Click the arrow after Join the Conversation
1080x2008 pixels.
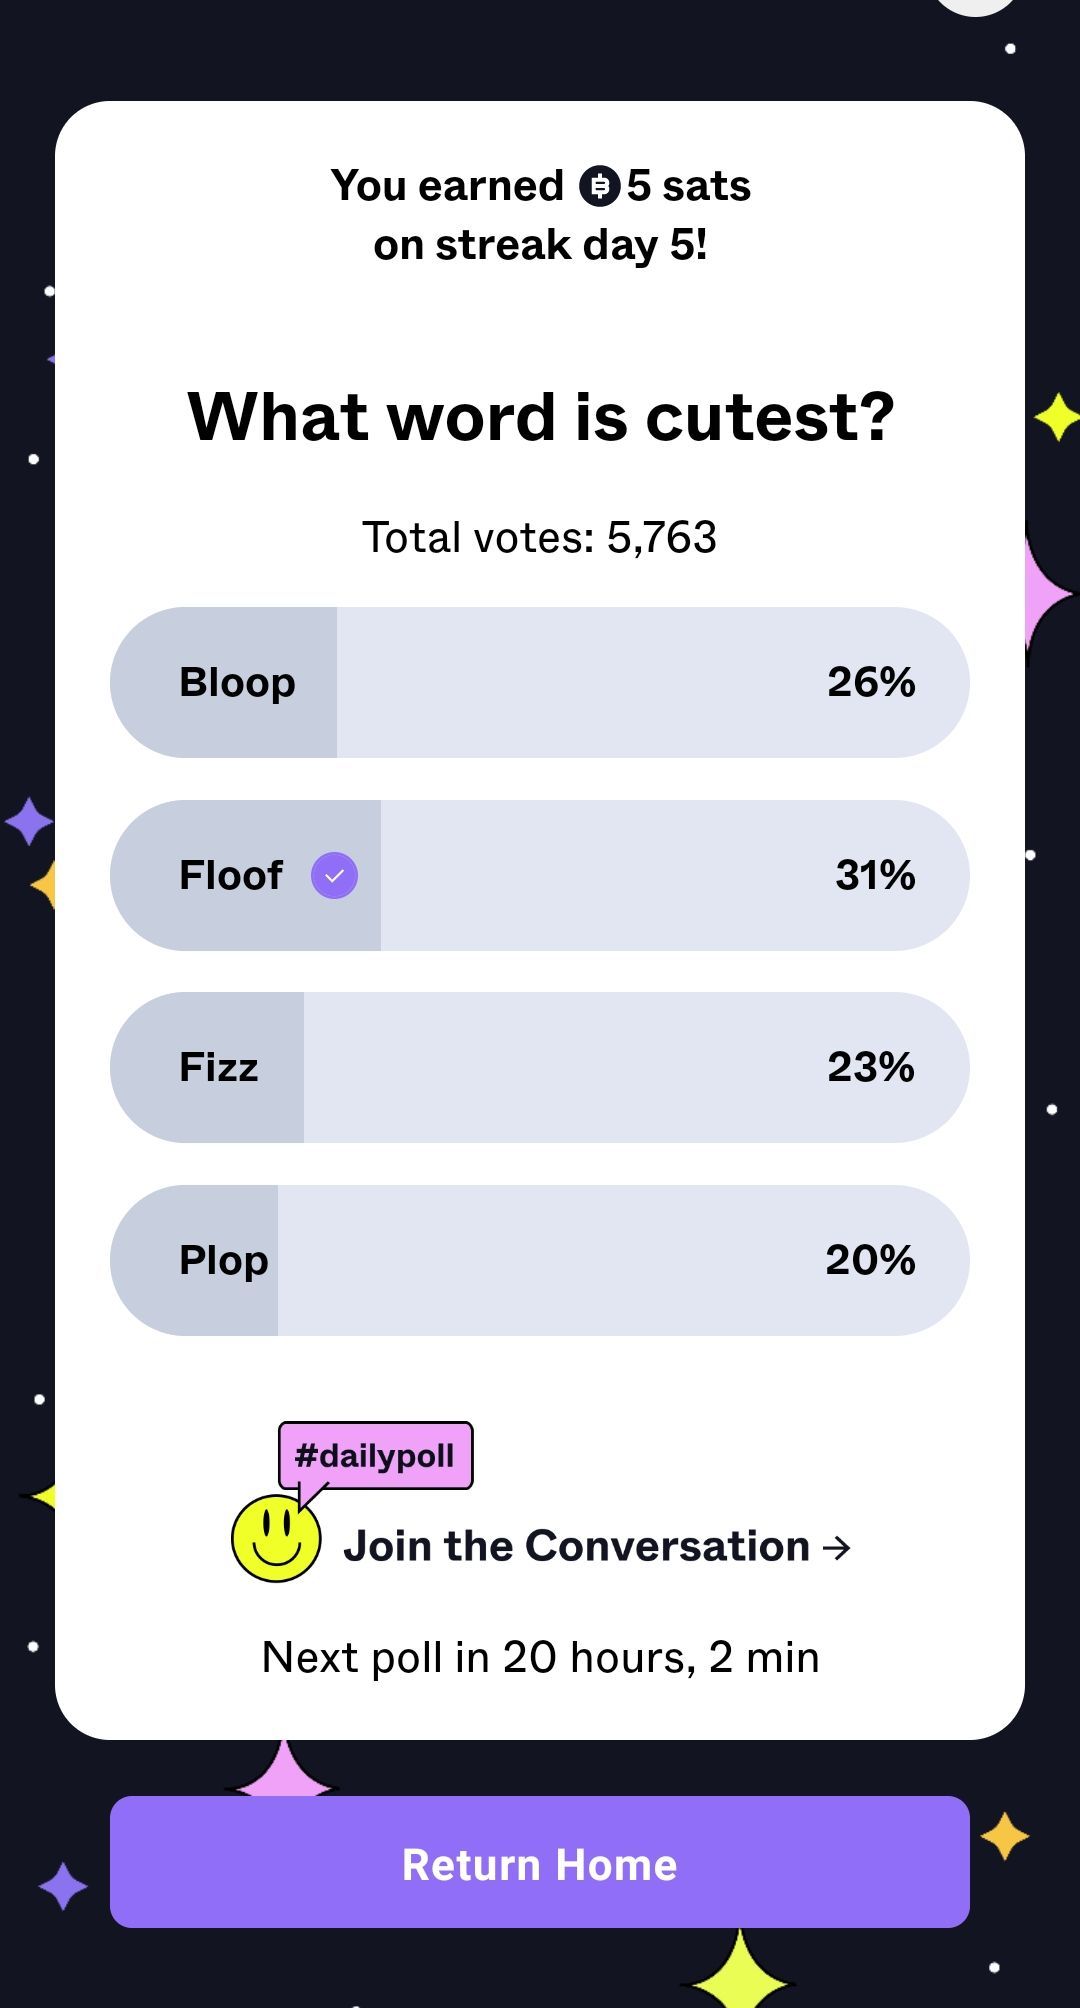(836, 1548)
